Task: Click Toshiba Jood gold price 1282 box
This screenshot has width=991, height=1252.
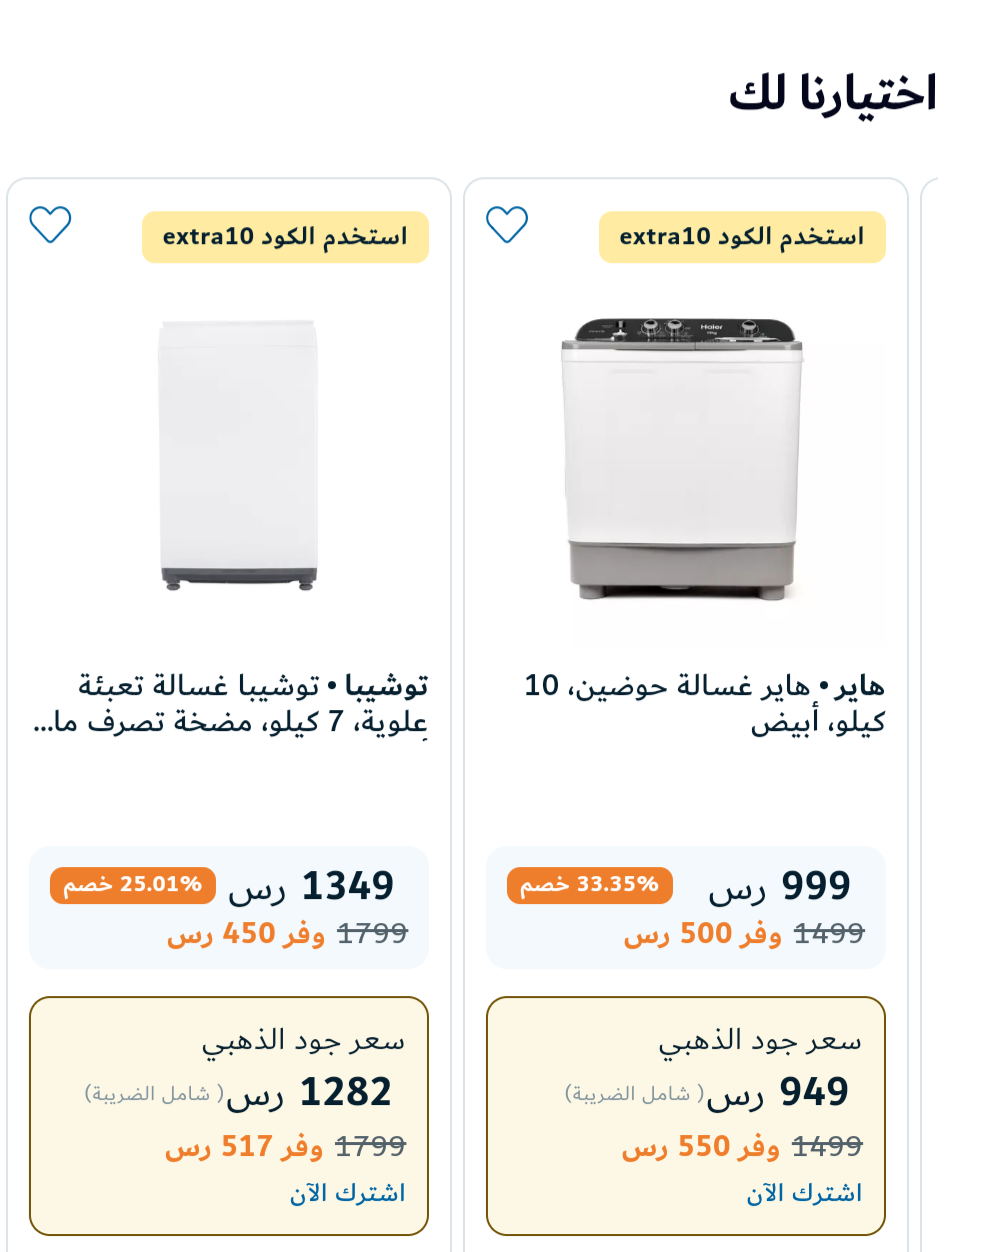Action: 229,1116
